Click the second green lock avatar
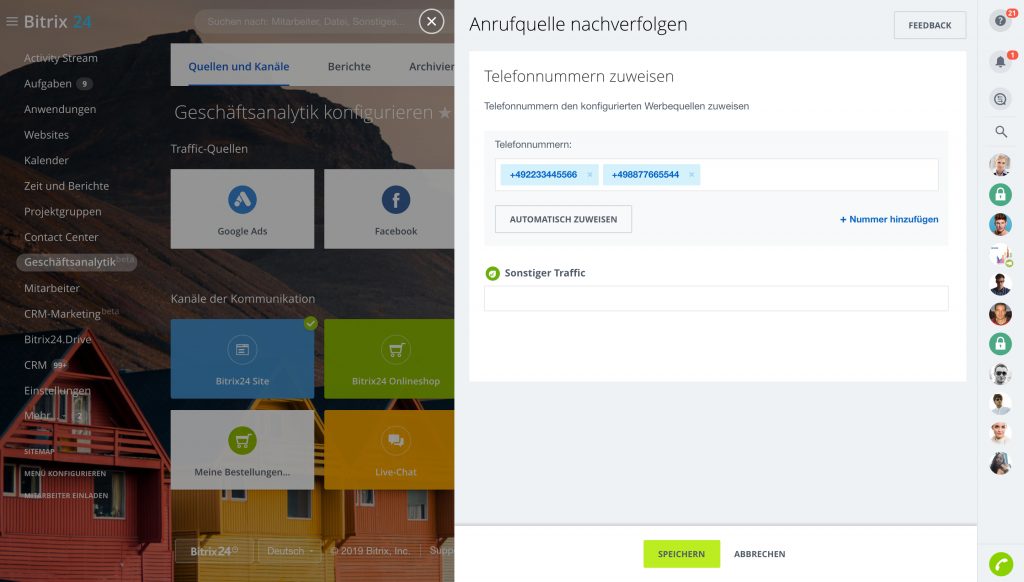Image resolution: width=1024 pixels, height=582 pixels. pyautogui.click(x=1000, y=344)
